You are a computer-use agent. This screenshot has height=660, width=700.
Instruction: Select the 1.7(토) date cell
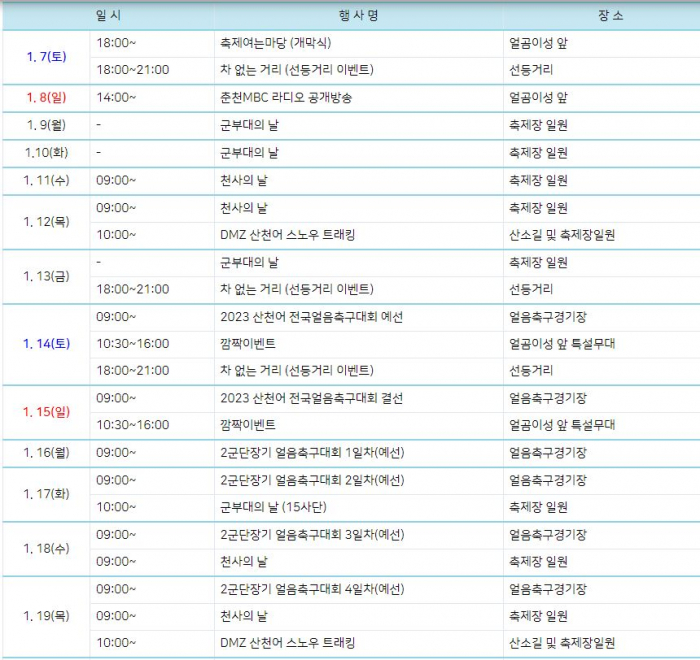(46, 57)
